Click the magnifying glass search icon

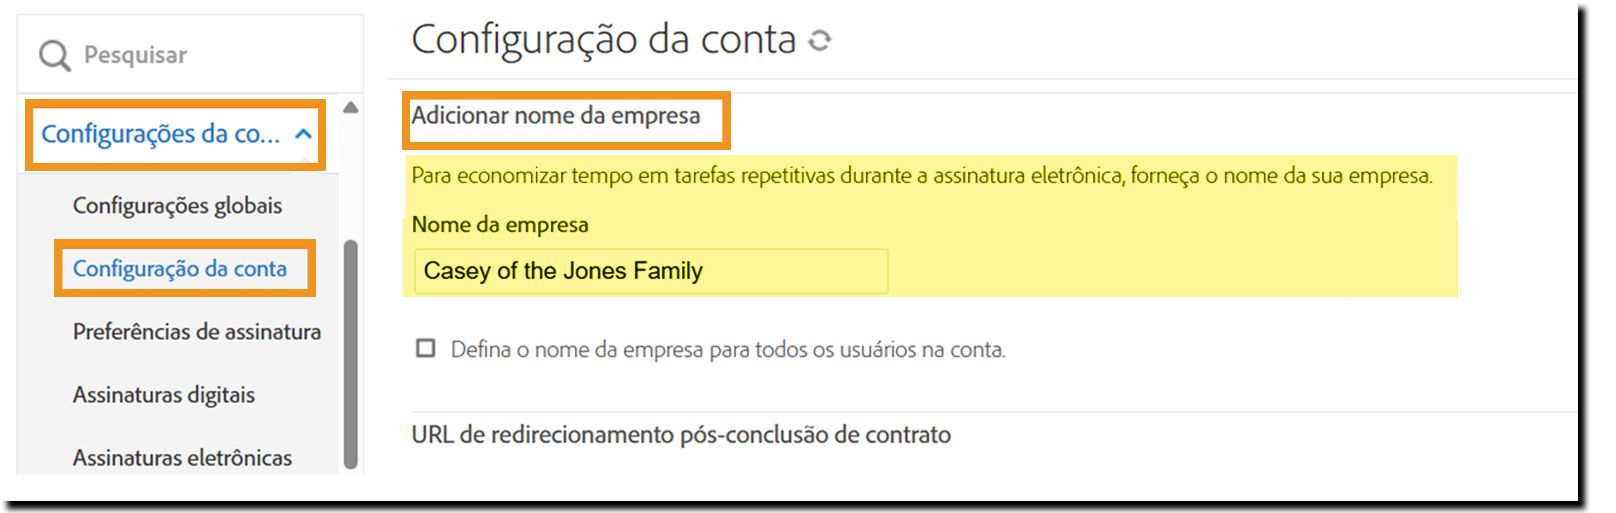pos(54,56)
